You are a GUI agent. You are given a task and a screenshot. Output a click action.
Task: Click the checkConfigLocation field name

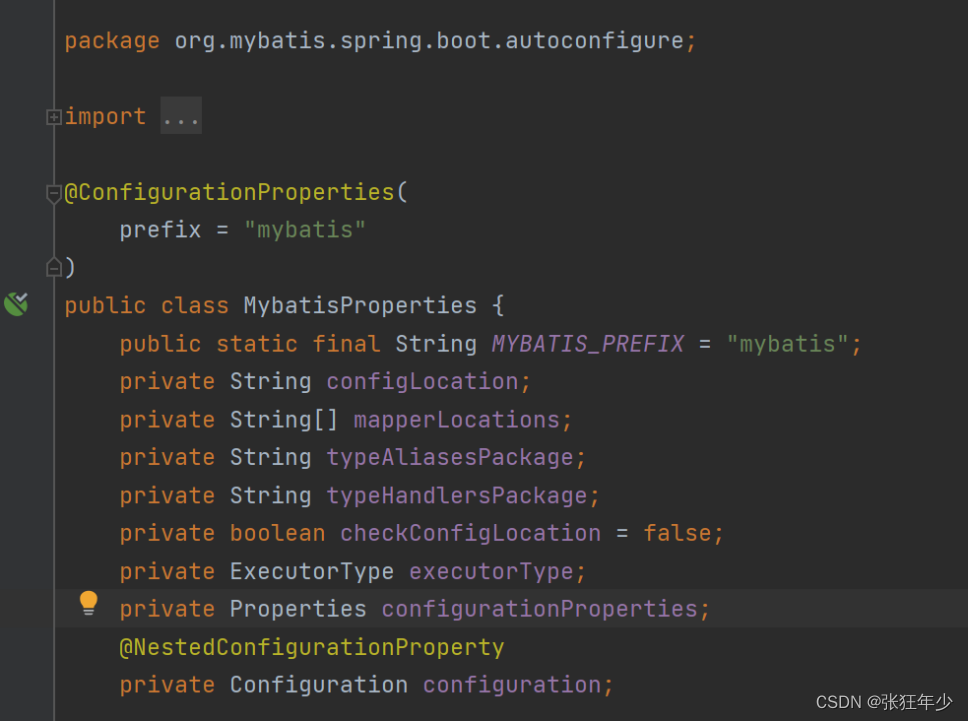pyautogui.click(x=470, y=533)
